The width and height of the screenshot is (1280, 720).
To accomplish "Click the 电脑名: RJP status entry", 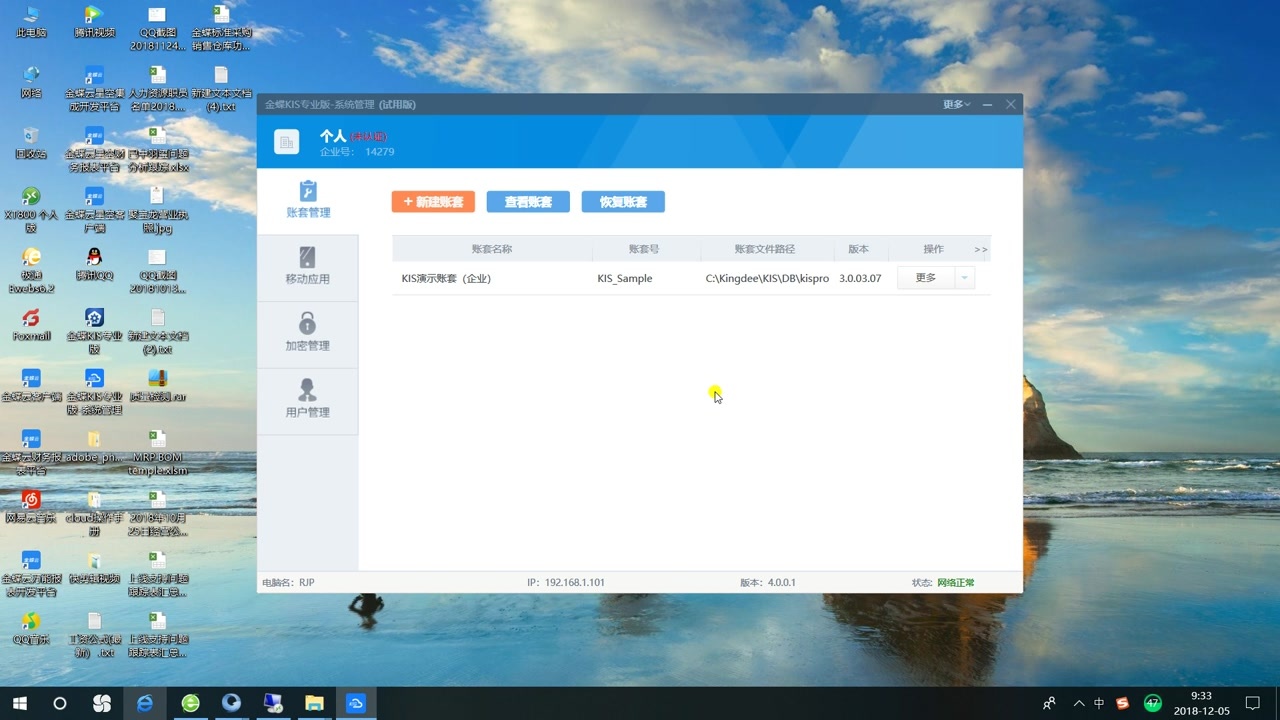I will point(288,582).
